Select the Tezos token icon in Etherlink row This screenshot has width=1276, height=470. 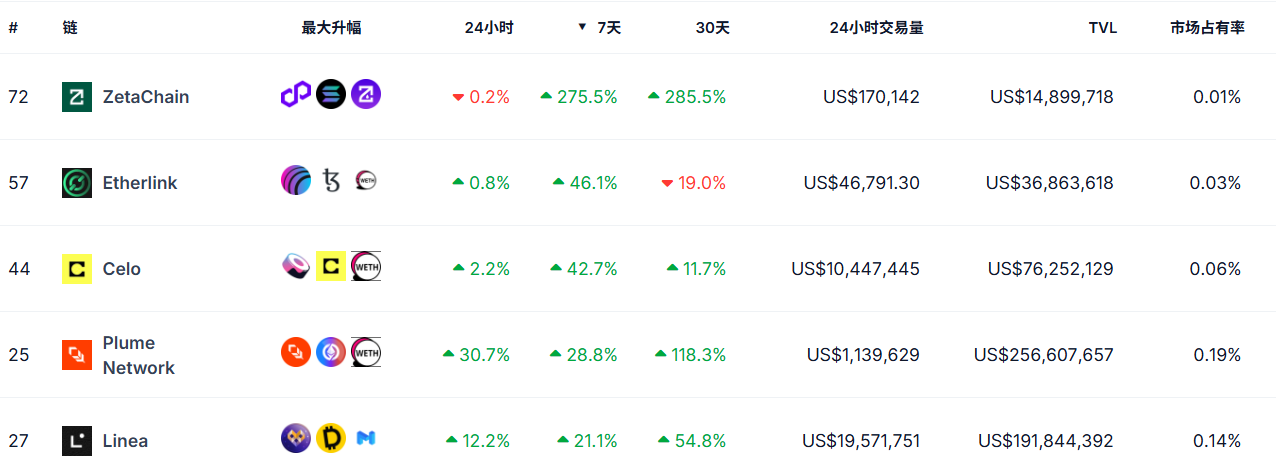pos(331,181)
